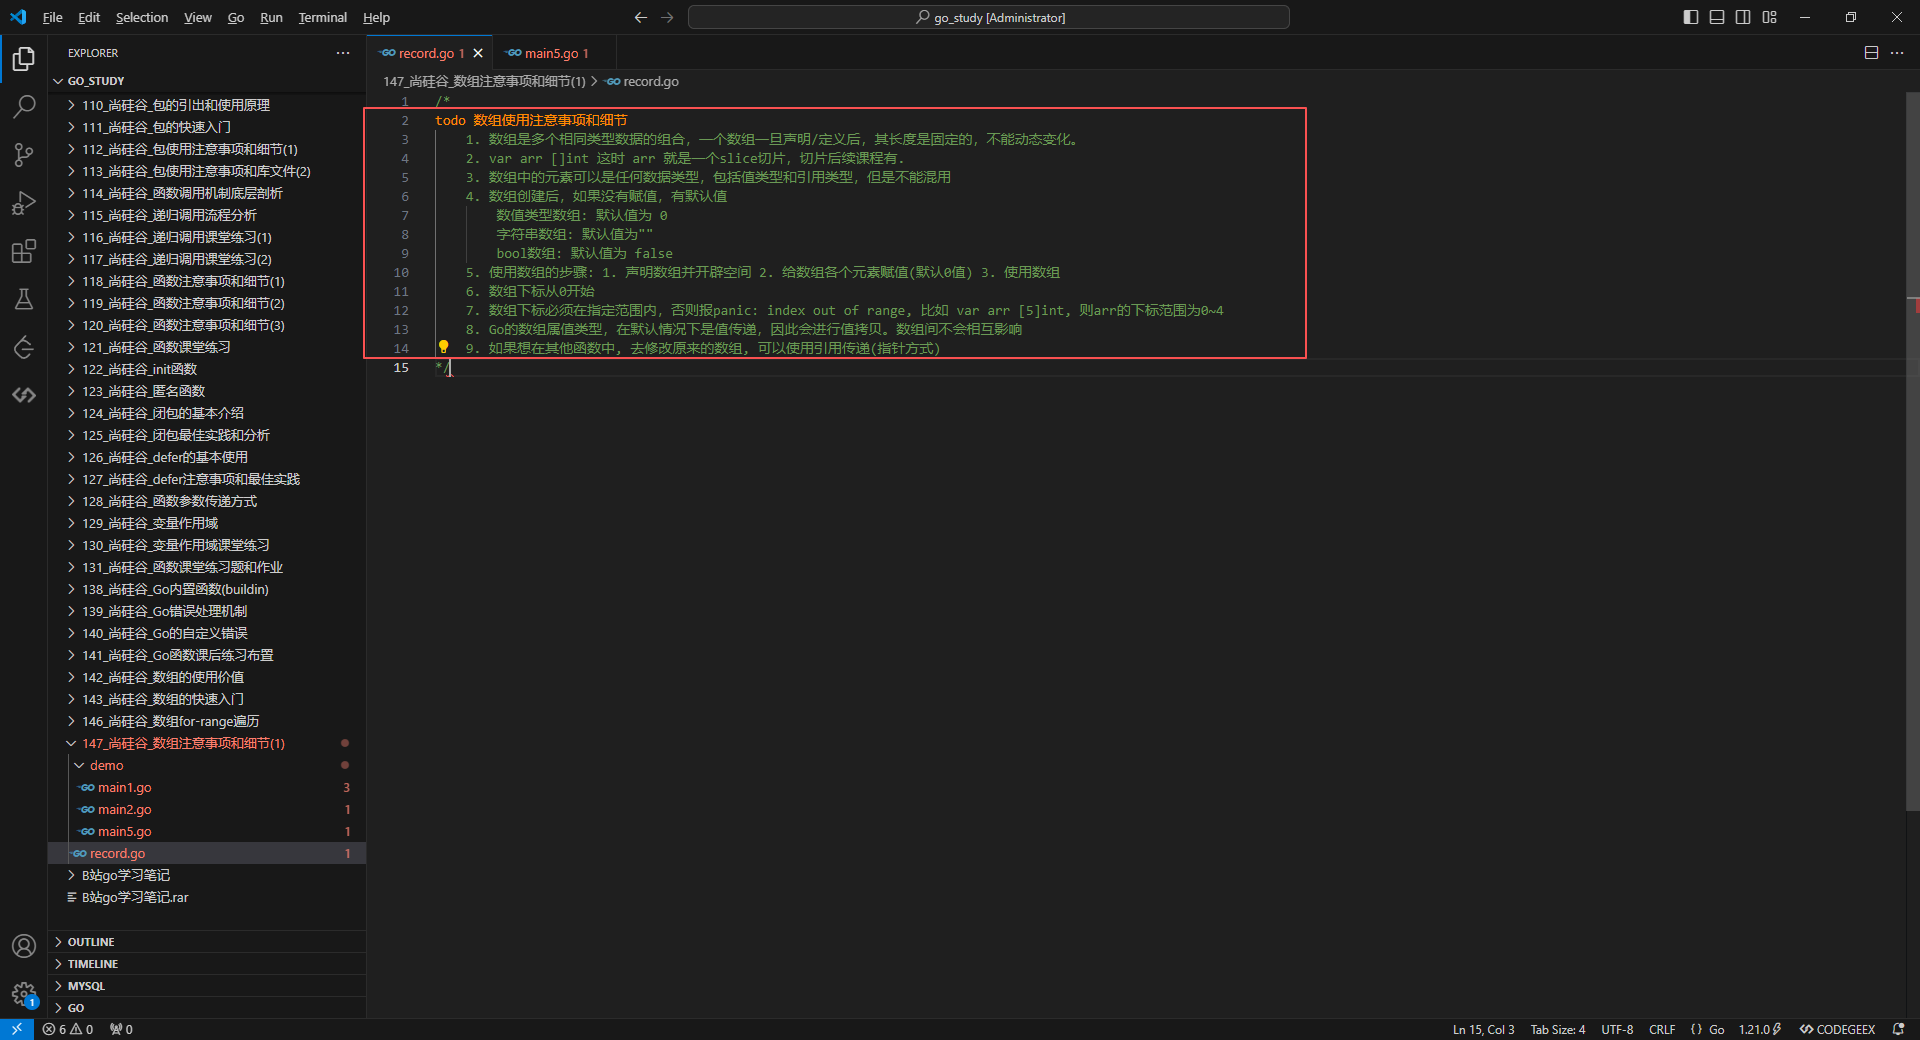
Task: Select record.go in the explorer tree
Action: click(207, 853)
